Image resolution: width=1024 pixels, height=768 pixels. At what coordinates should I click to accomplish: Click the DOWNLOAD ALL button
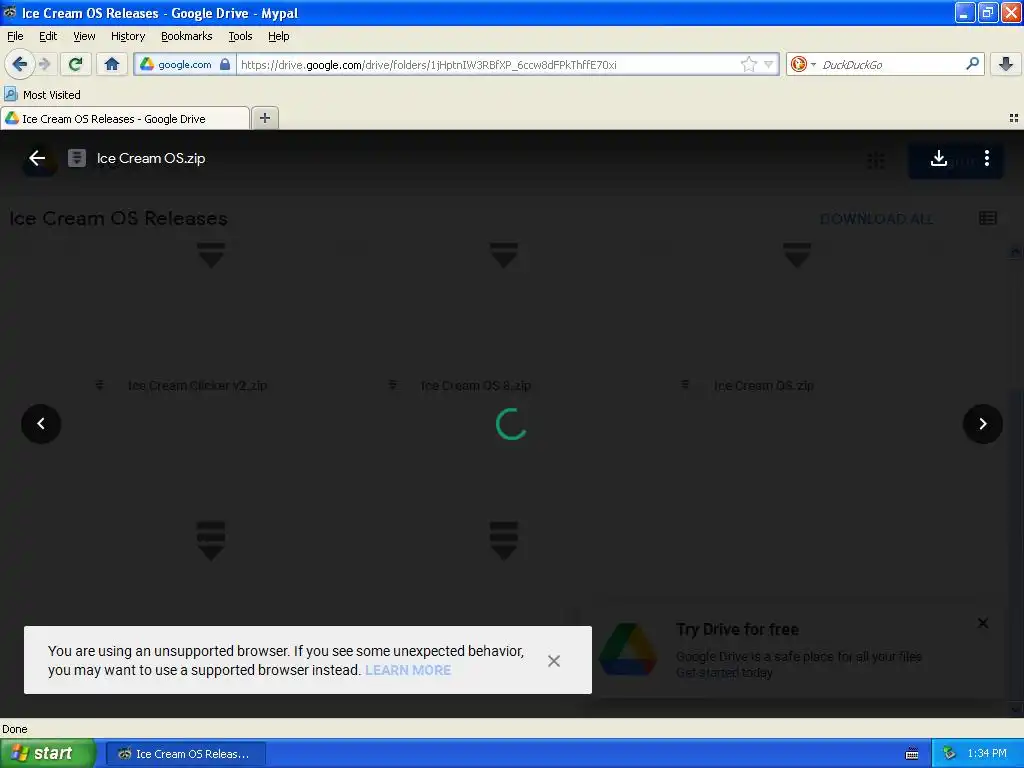tap(876, 219)
